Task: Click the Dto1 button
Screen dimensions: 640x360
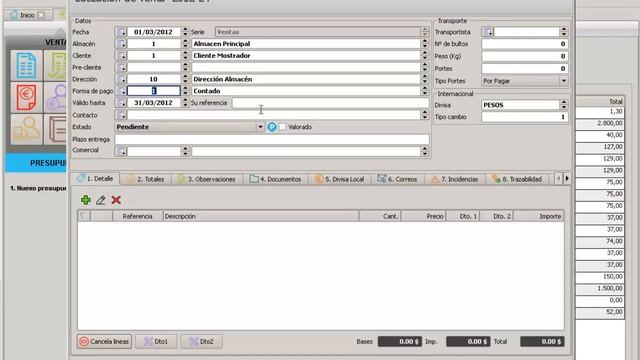Action: pos(156,342)
